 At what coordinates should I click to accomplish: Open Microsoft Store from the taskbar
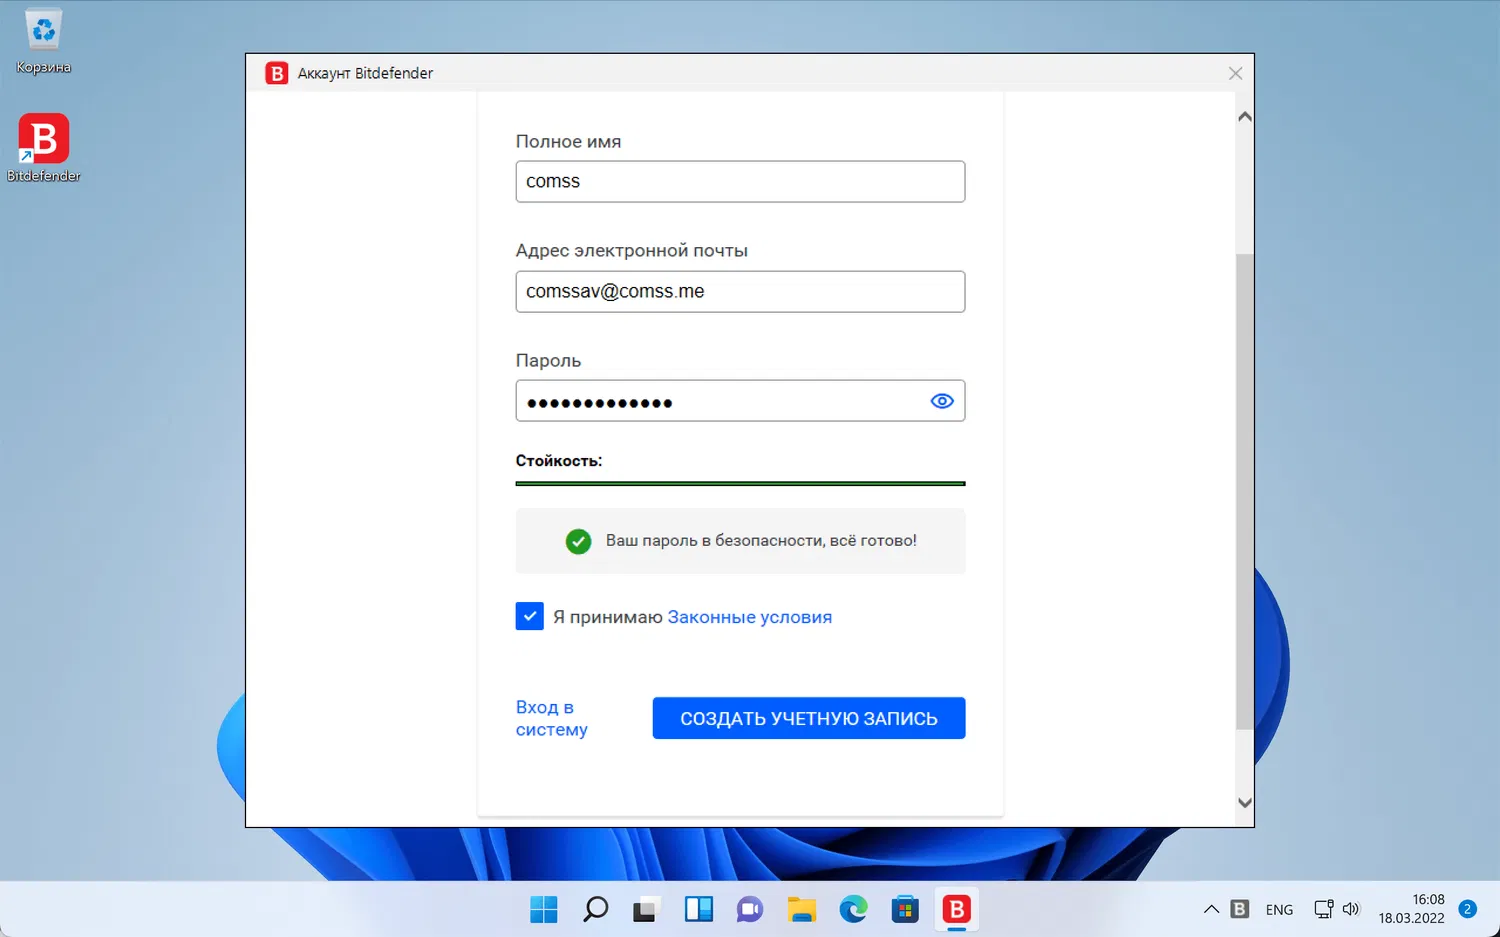(x=905, y=909)
